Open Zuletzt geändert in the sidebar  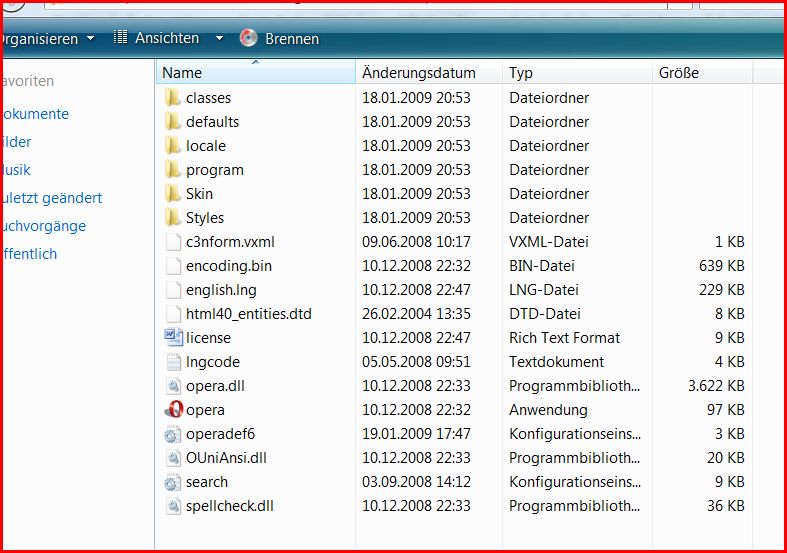52,198
